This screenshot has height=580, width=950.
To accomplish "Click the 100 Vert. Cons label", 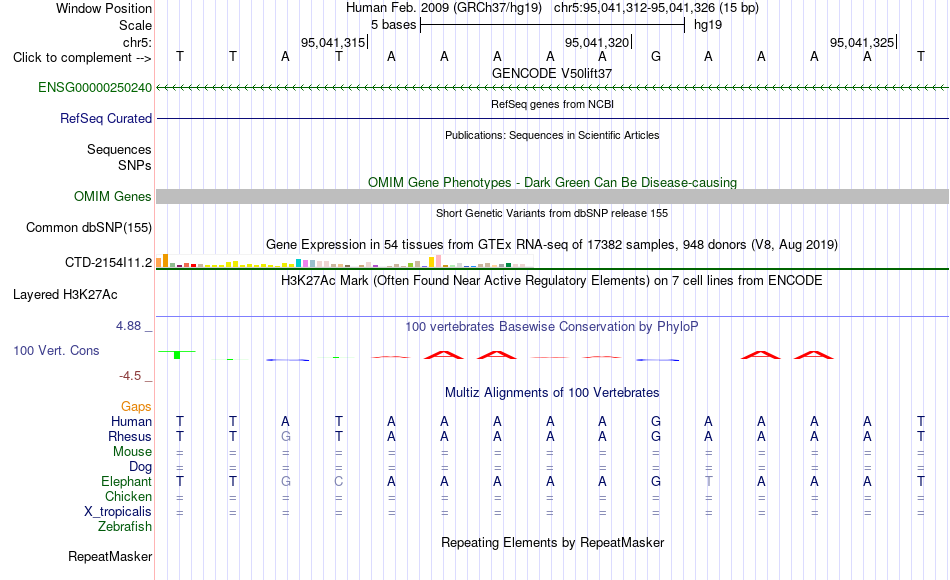I will 56,350.
